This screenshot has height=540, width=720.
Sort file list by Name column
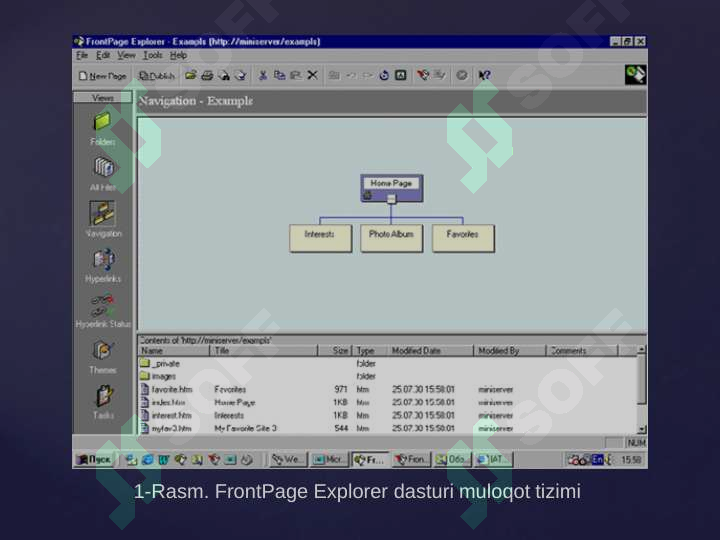[174, 351]
